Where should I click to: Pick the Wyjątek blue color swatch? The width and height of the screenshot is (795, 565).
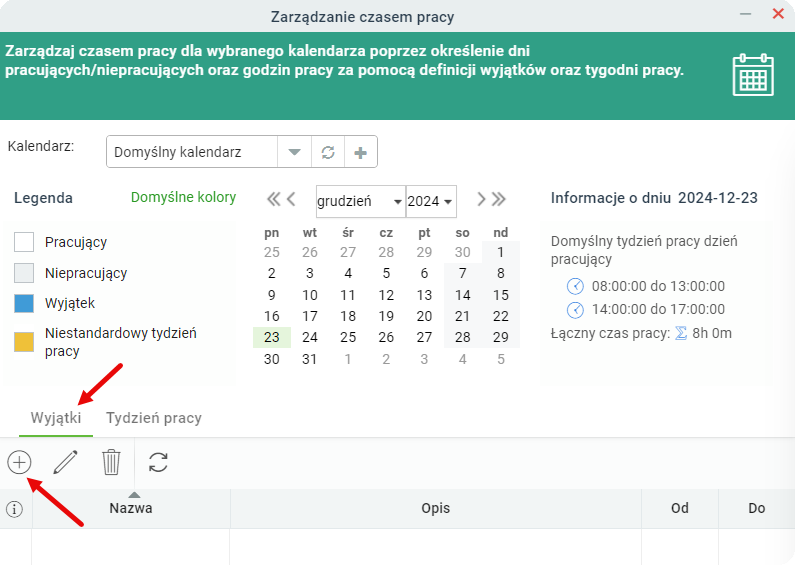coord(24,303)
